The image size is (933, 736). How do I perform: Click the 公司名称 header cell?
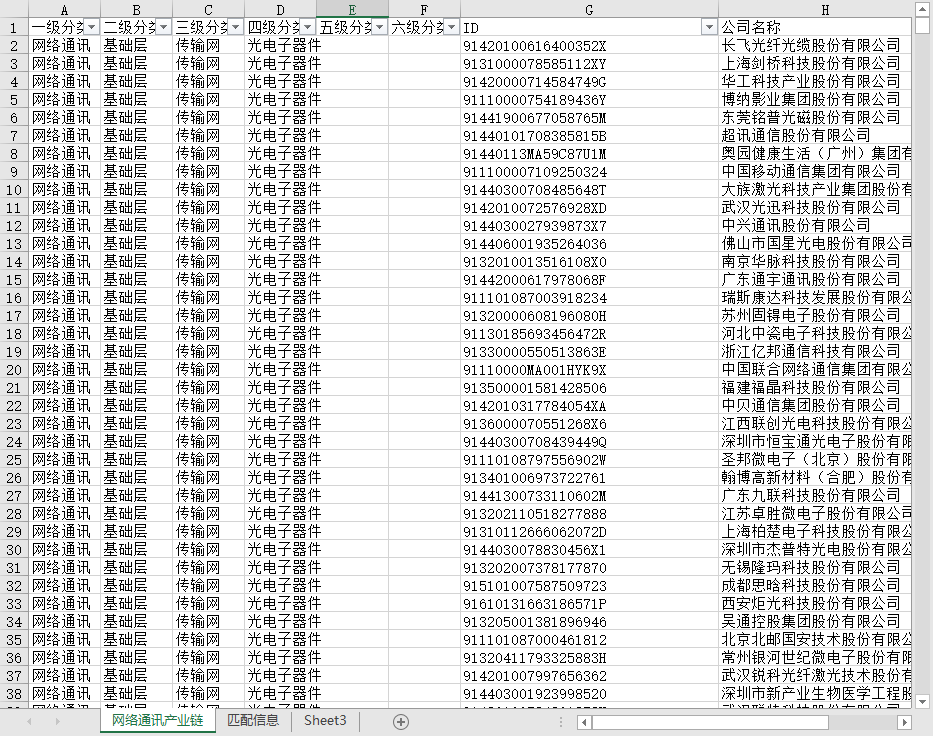point(815,27)
